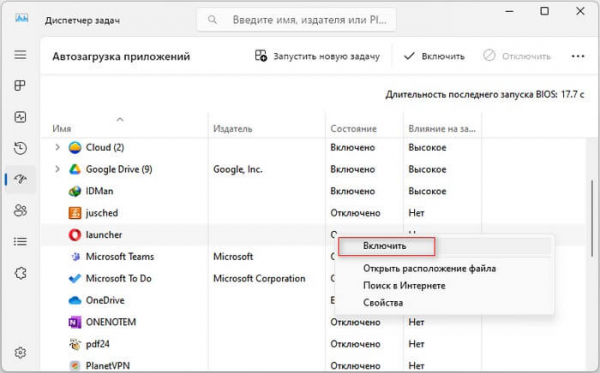Choose Открыть расположение файла in context menu

(x=429, y=269)
